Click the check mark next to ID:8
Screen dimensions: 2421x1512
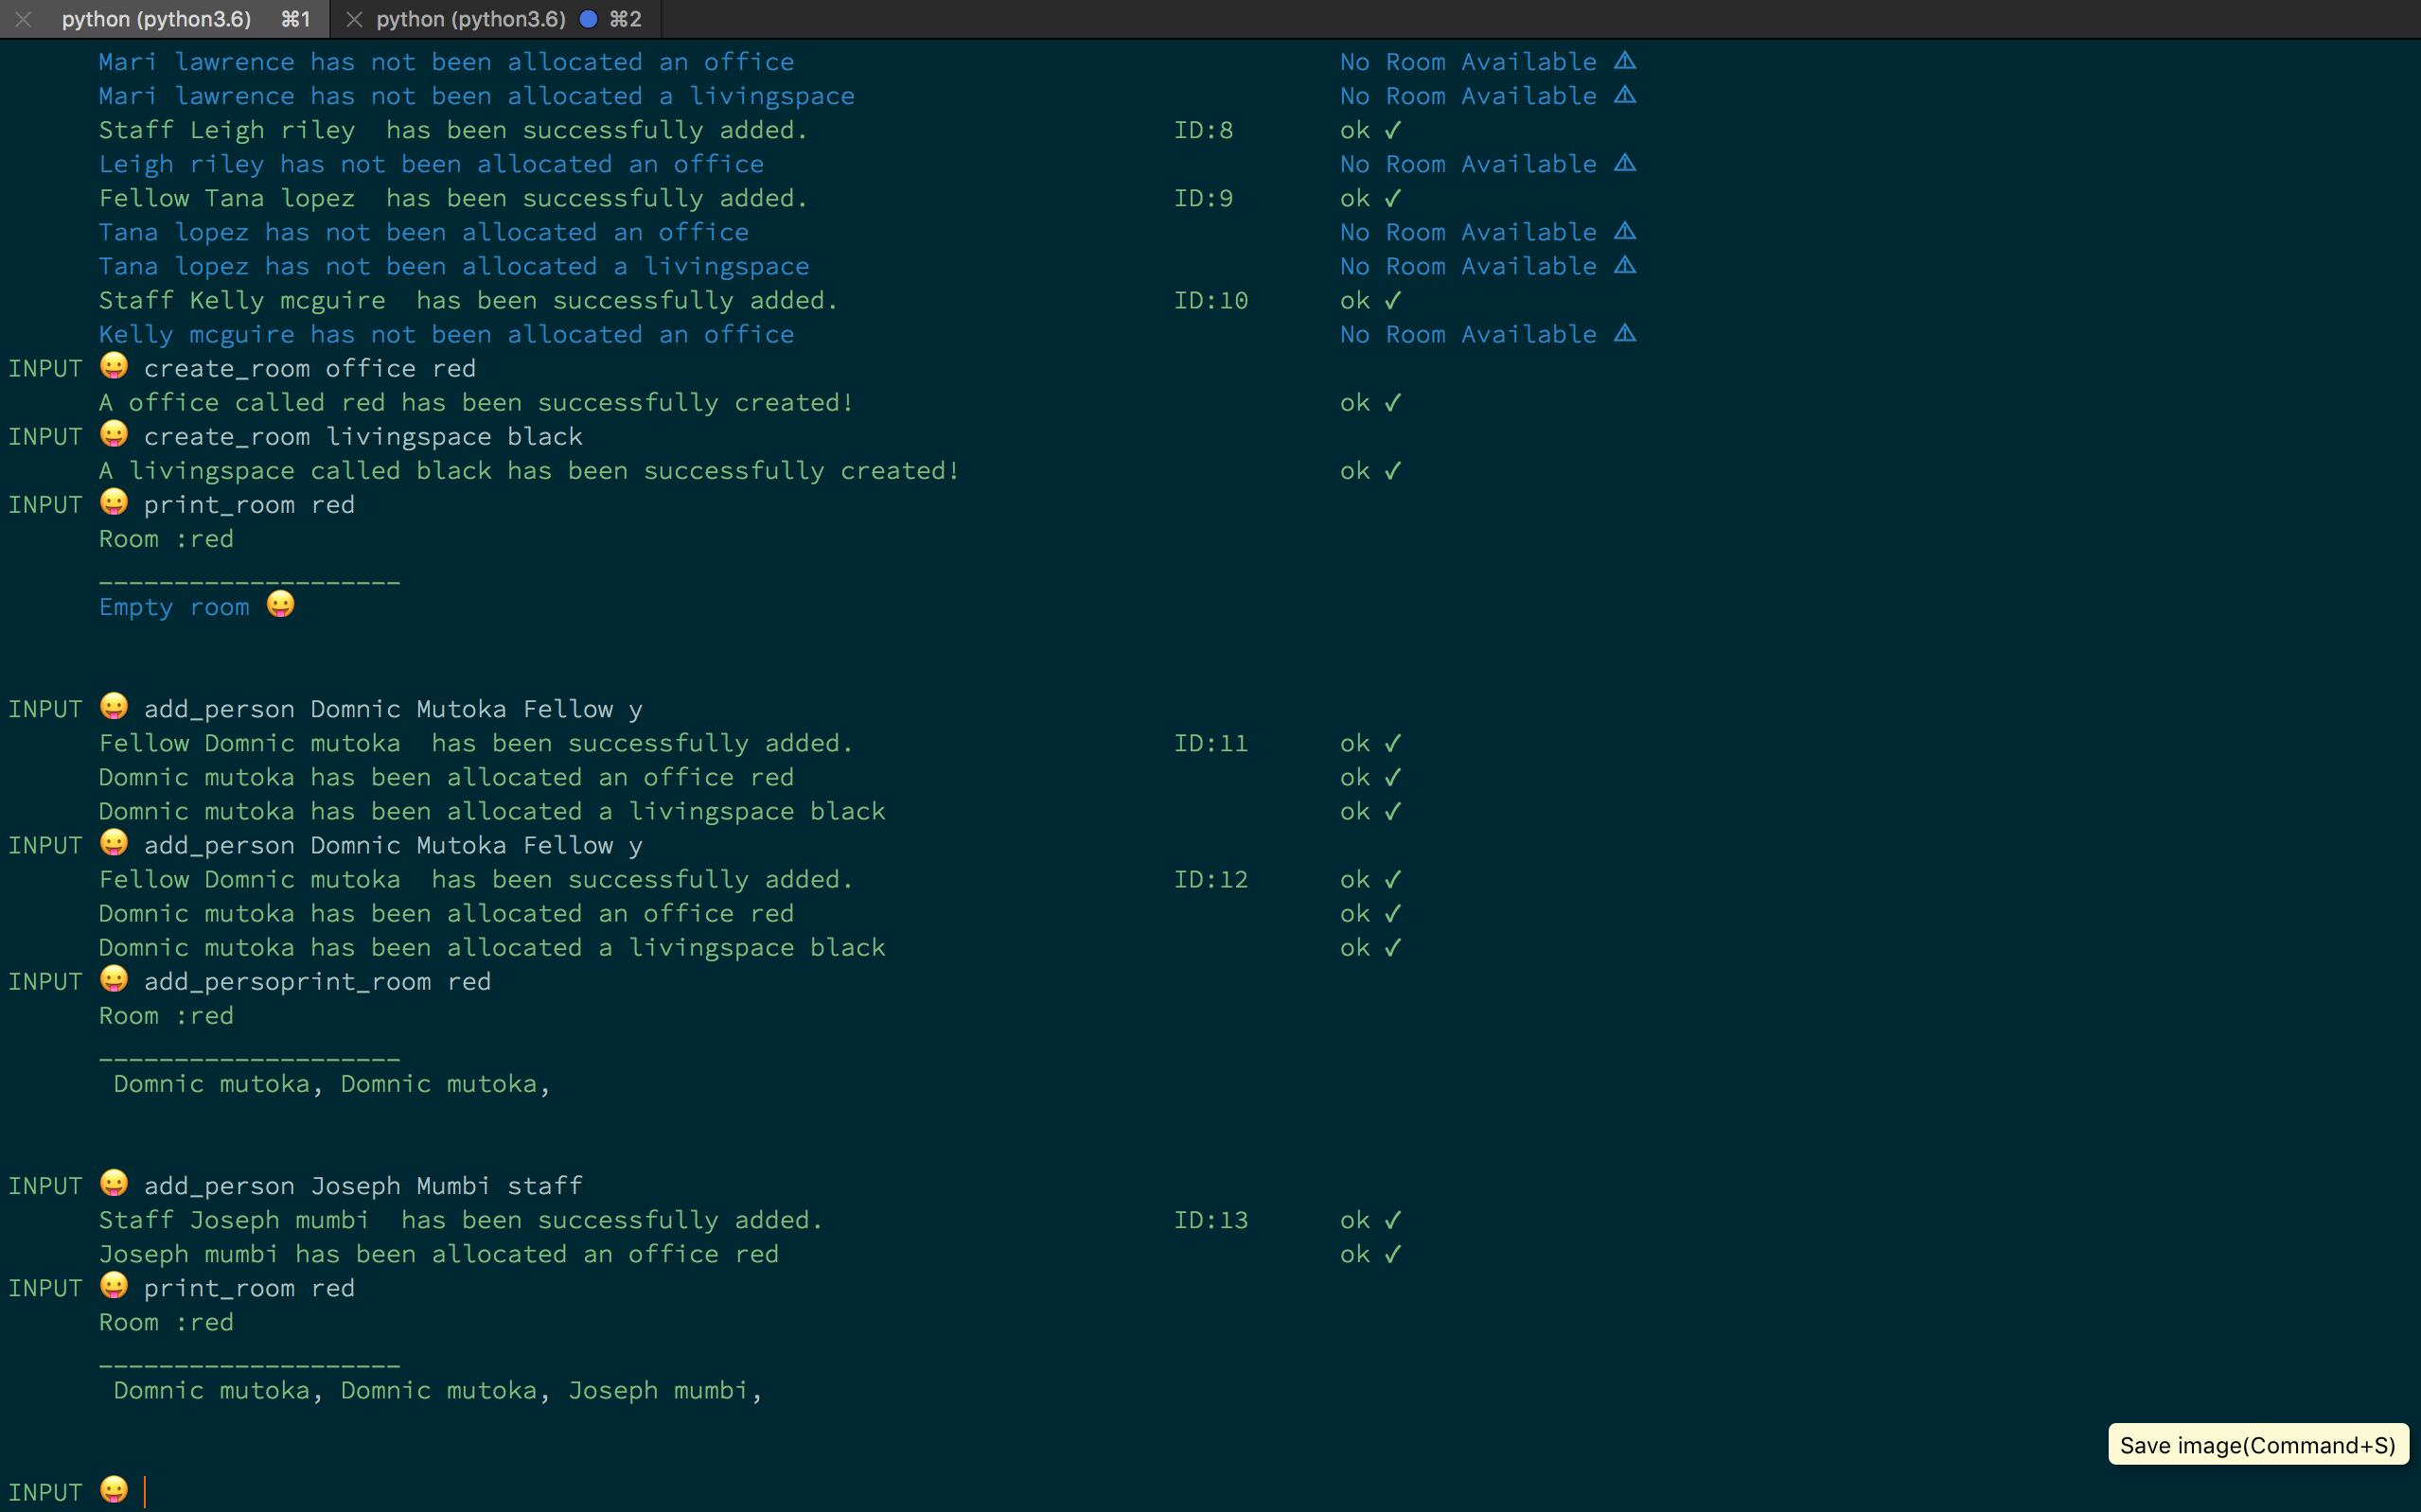1393,130
